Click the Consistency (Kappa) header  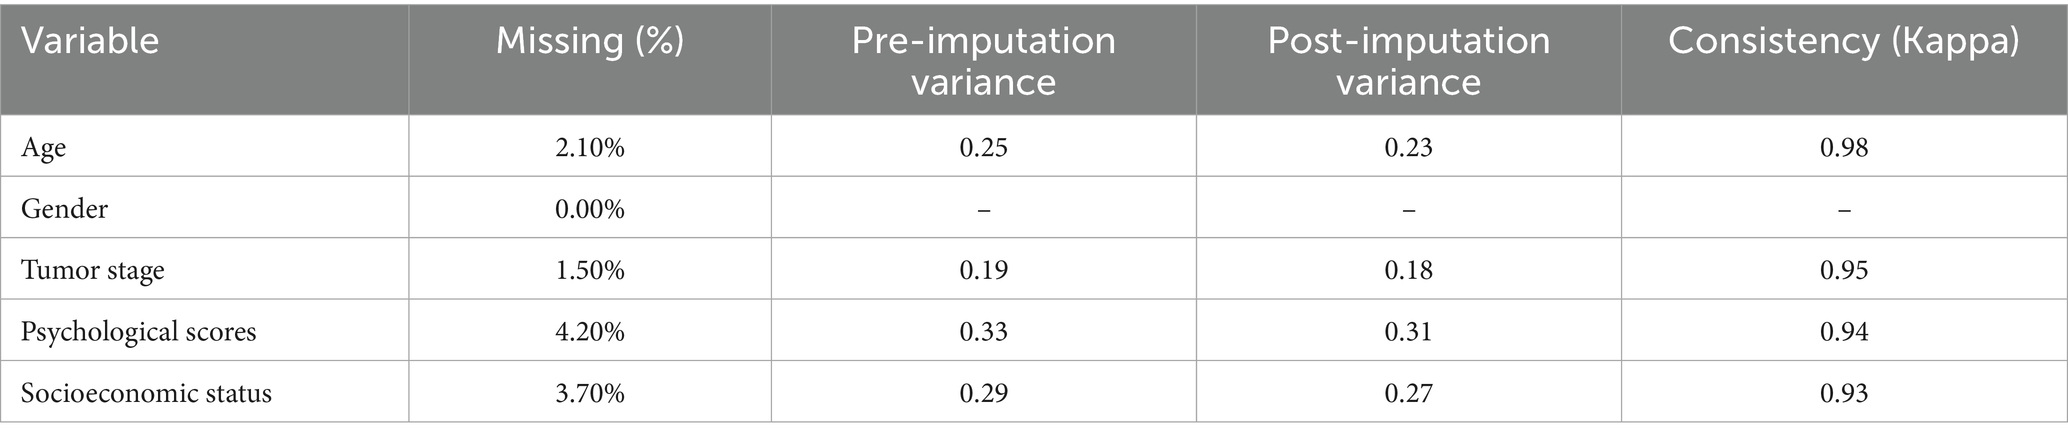pos(1844,41)
